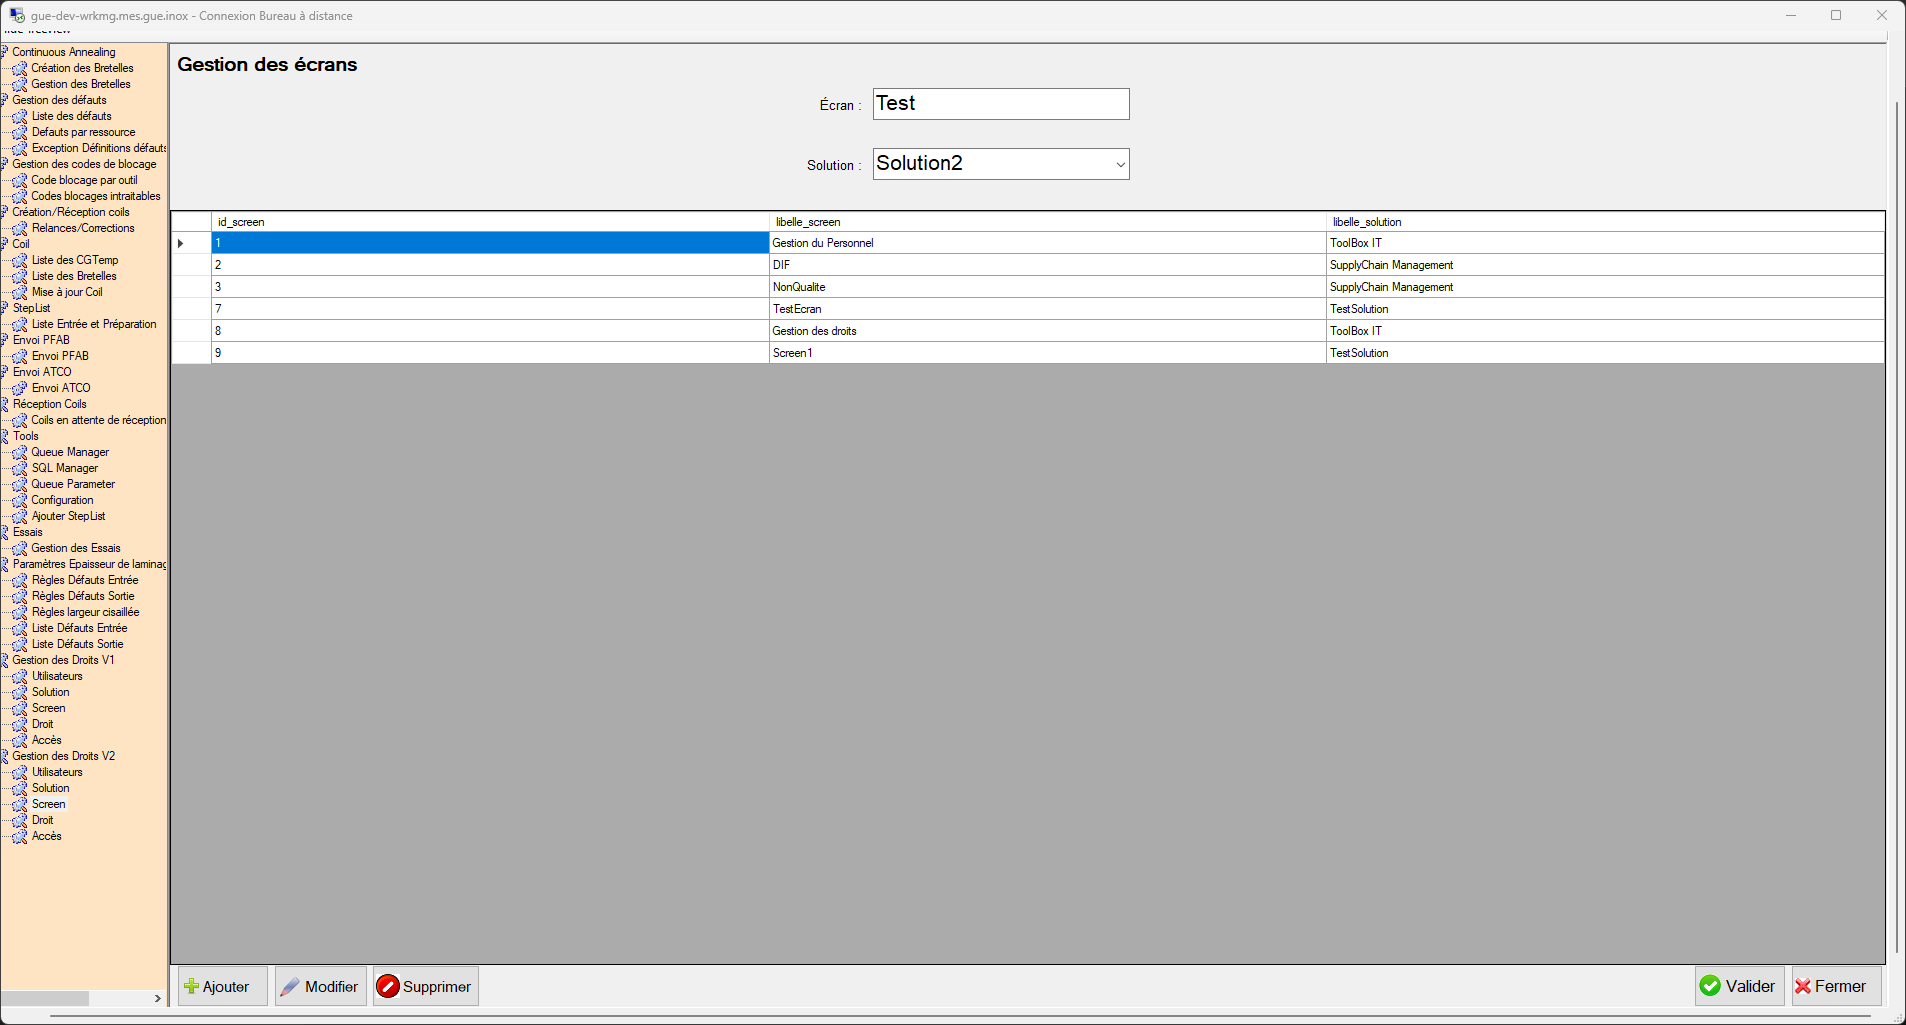The height and width of the screenshot is (1025, 1906).
Task: Click the icon beside SQL Manager
Action: (19, 468)
